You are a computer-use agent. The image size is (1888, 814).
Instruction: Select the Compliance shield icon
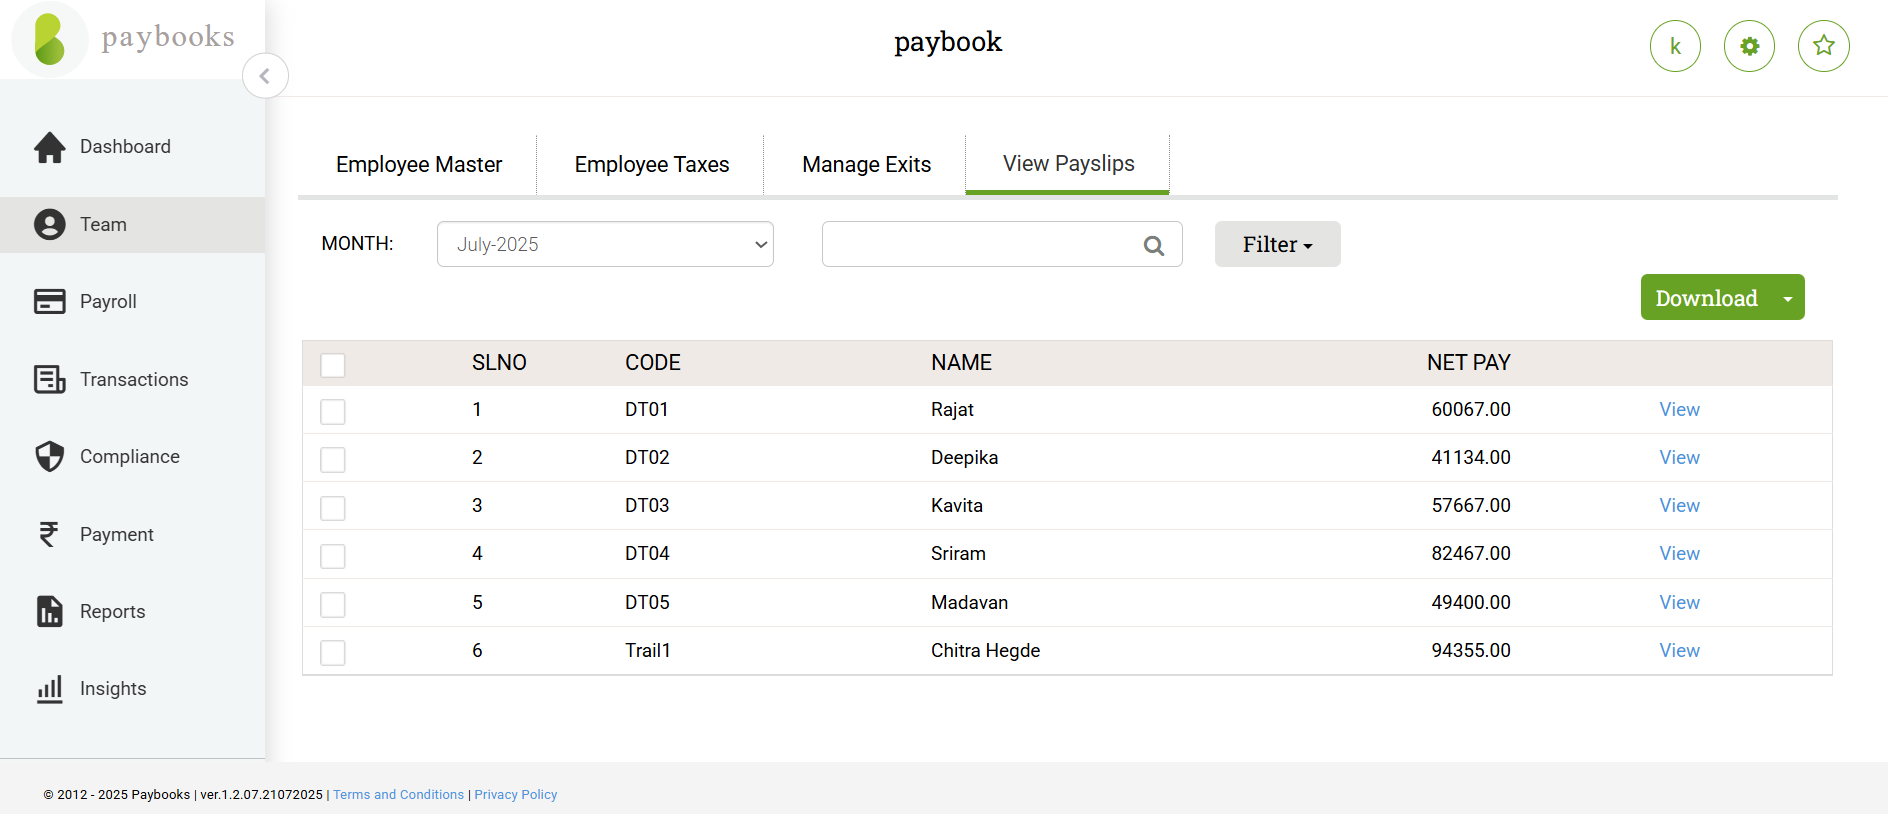pyautogui.click(x=49, y=456)
